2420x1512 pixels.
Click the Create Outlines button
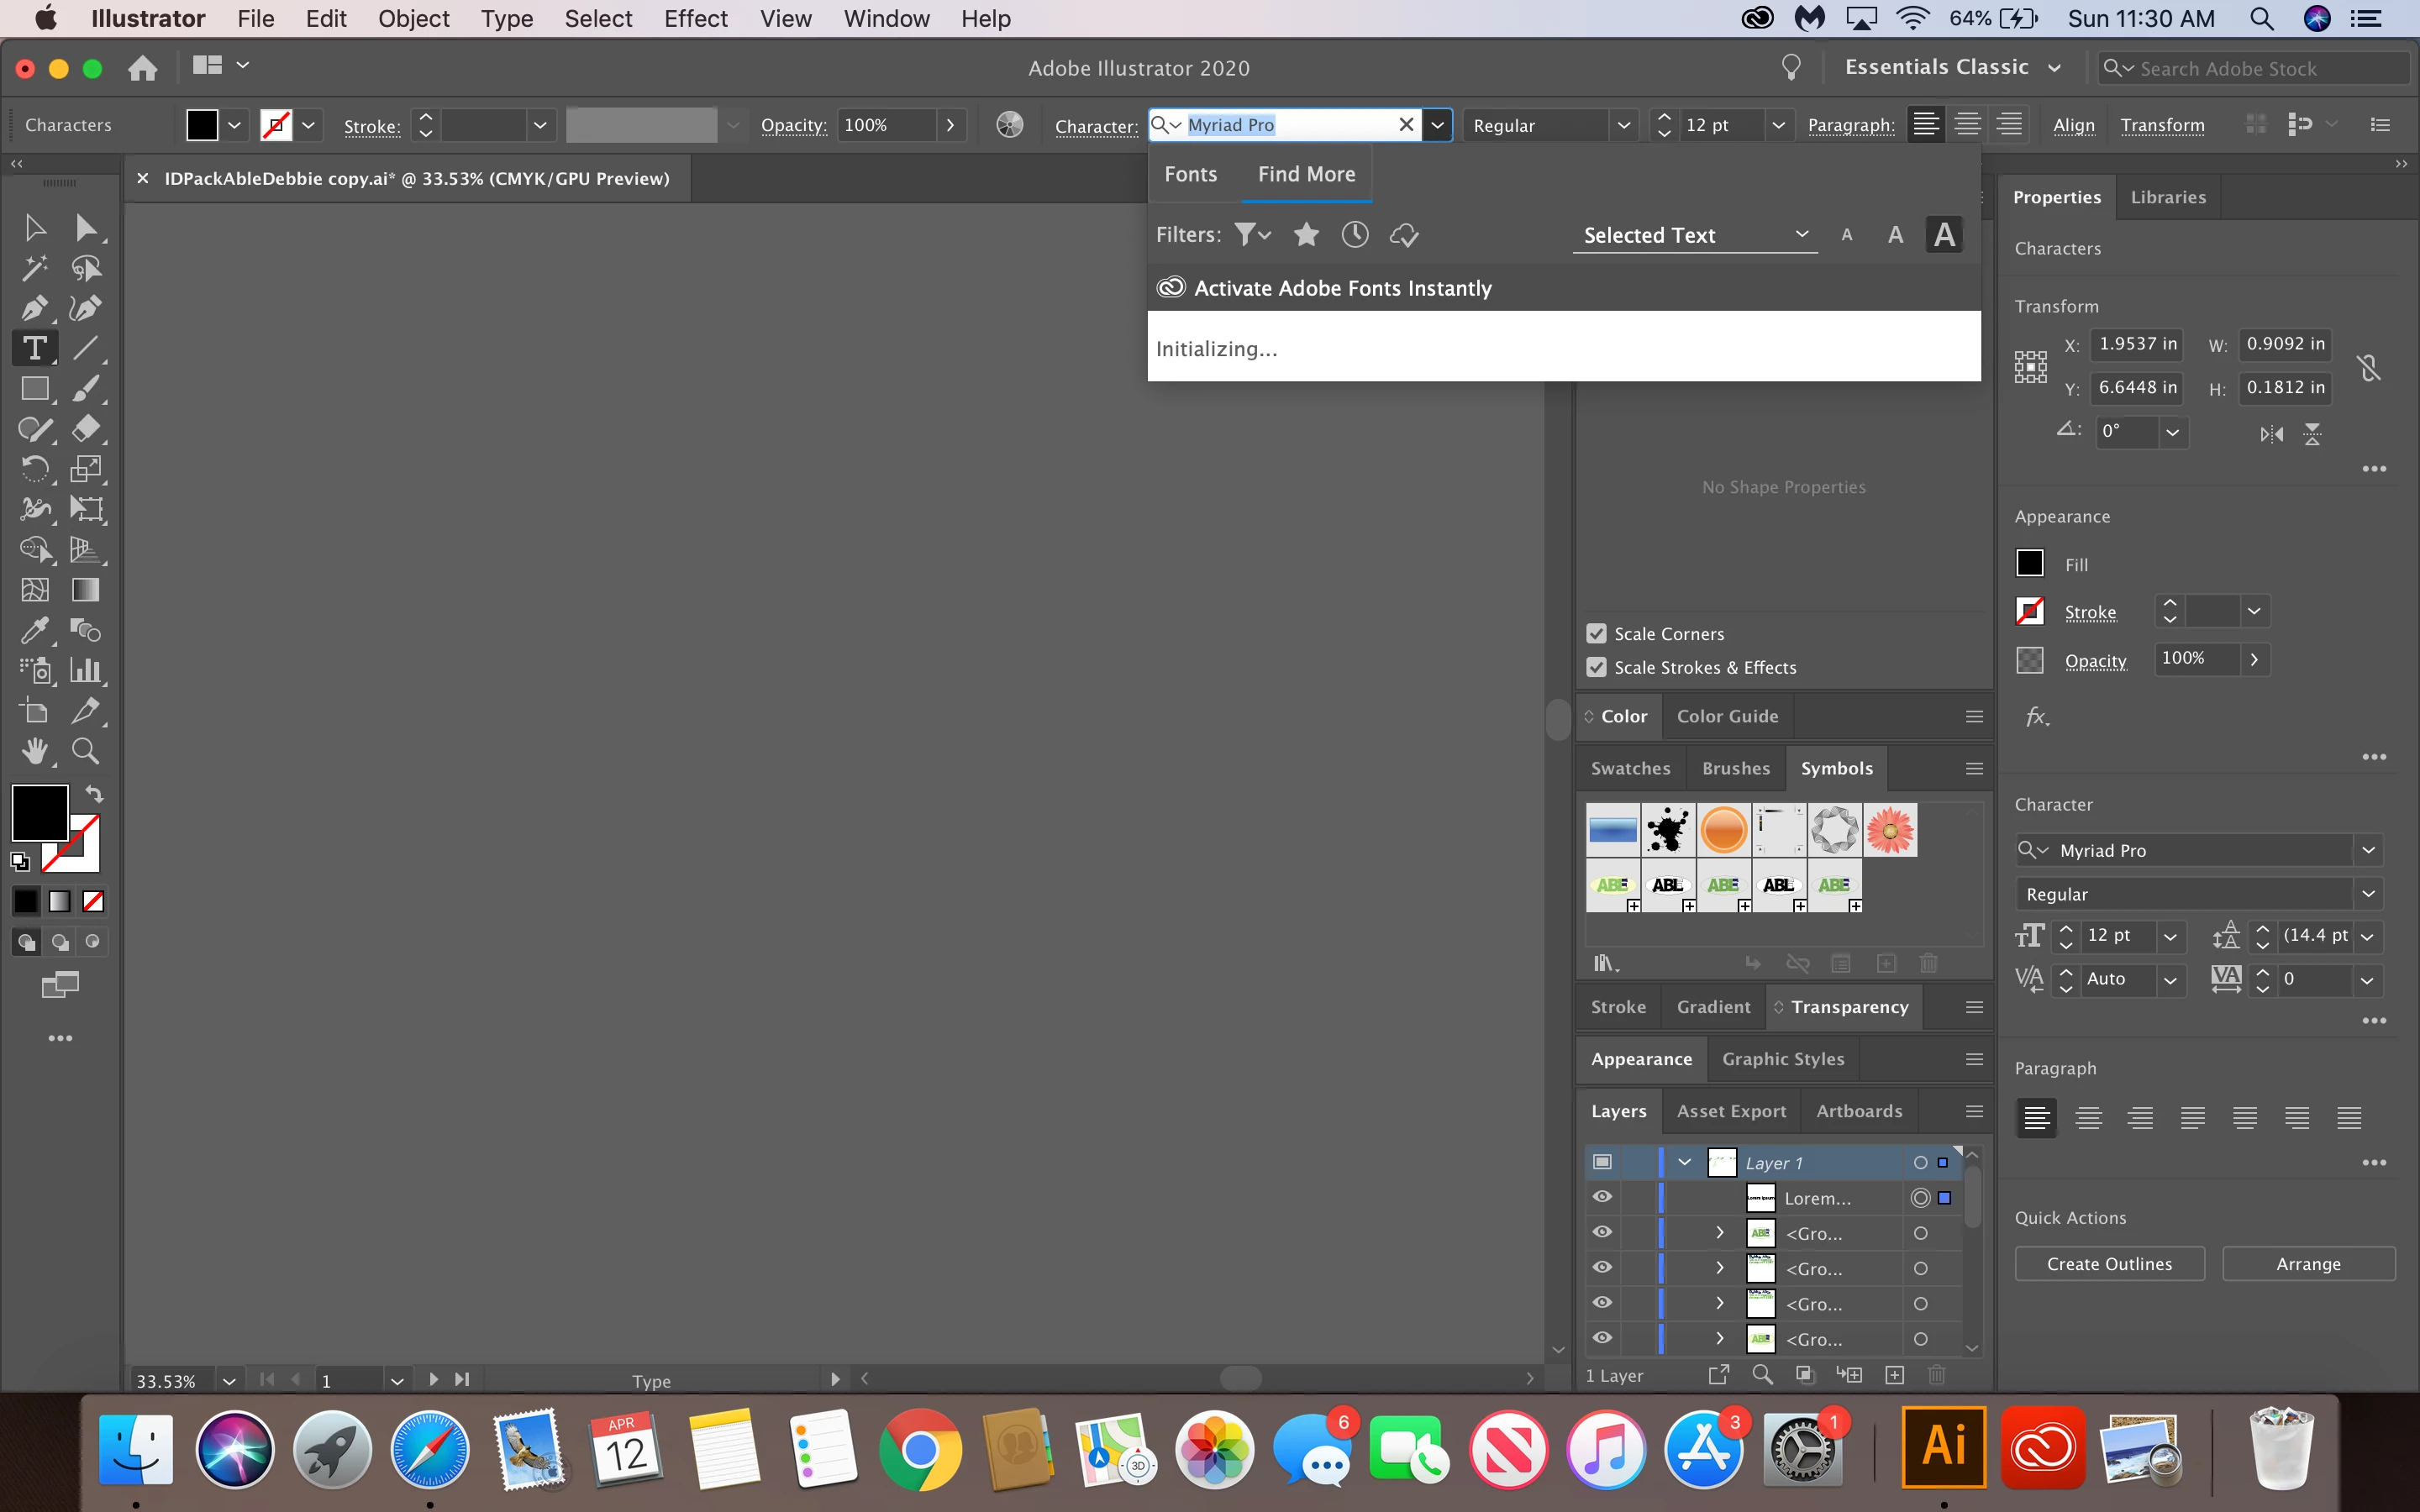(x=2109, y=1264)
